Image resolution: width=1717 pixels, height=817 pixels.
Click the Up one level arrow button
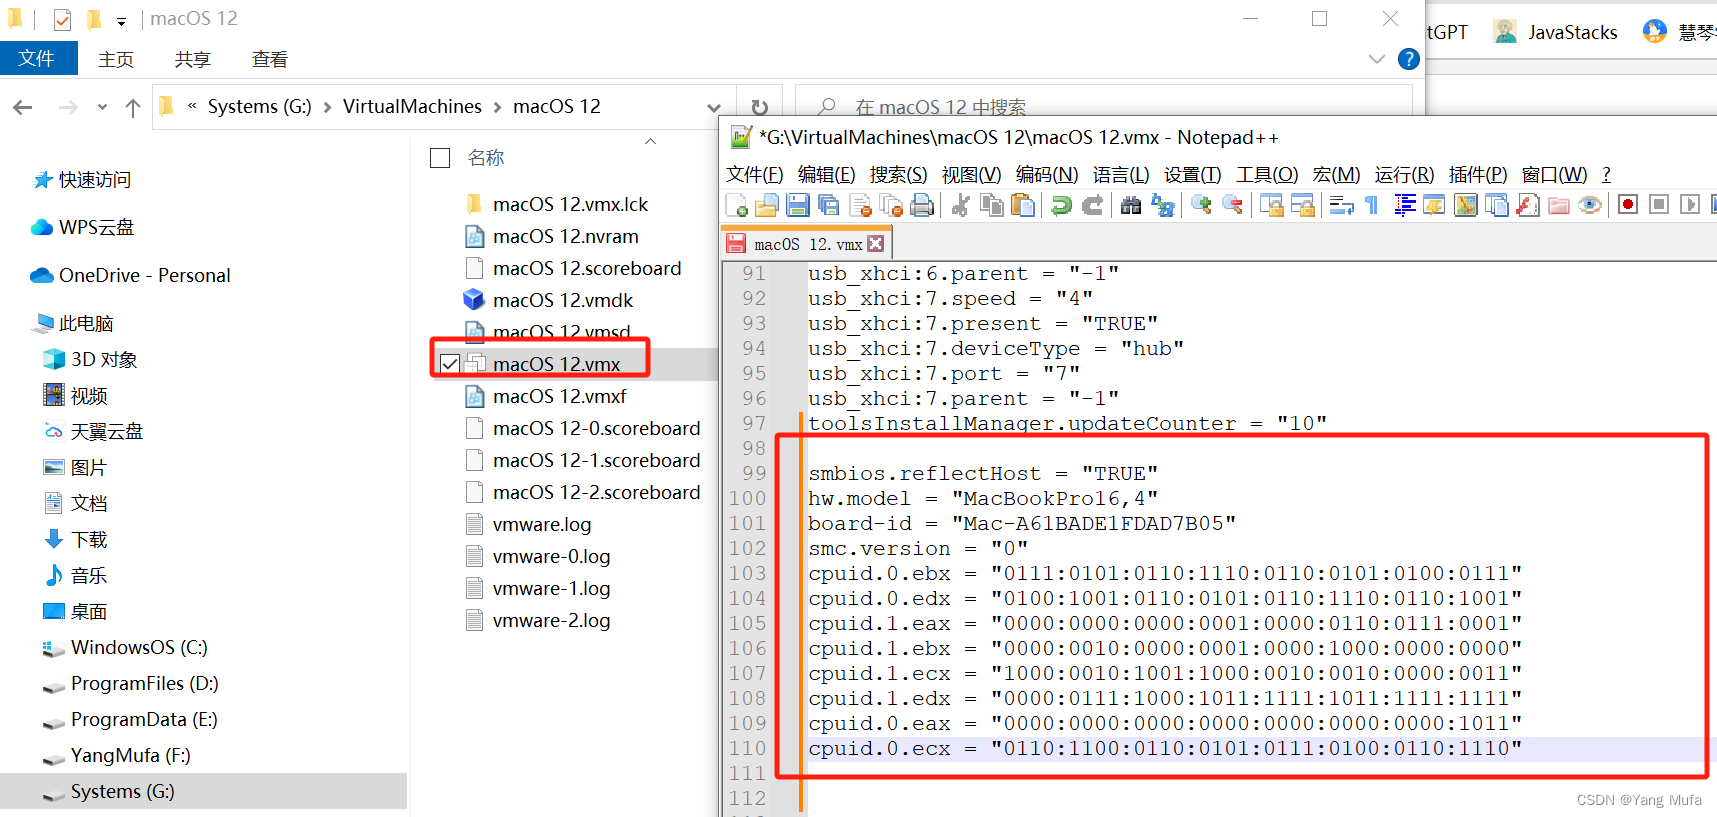tap(133, 107)
